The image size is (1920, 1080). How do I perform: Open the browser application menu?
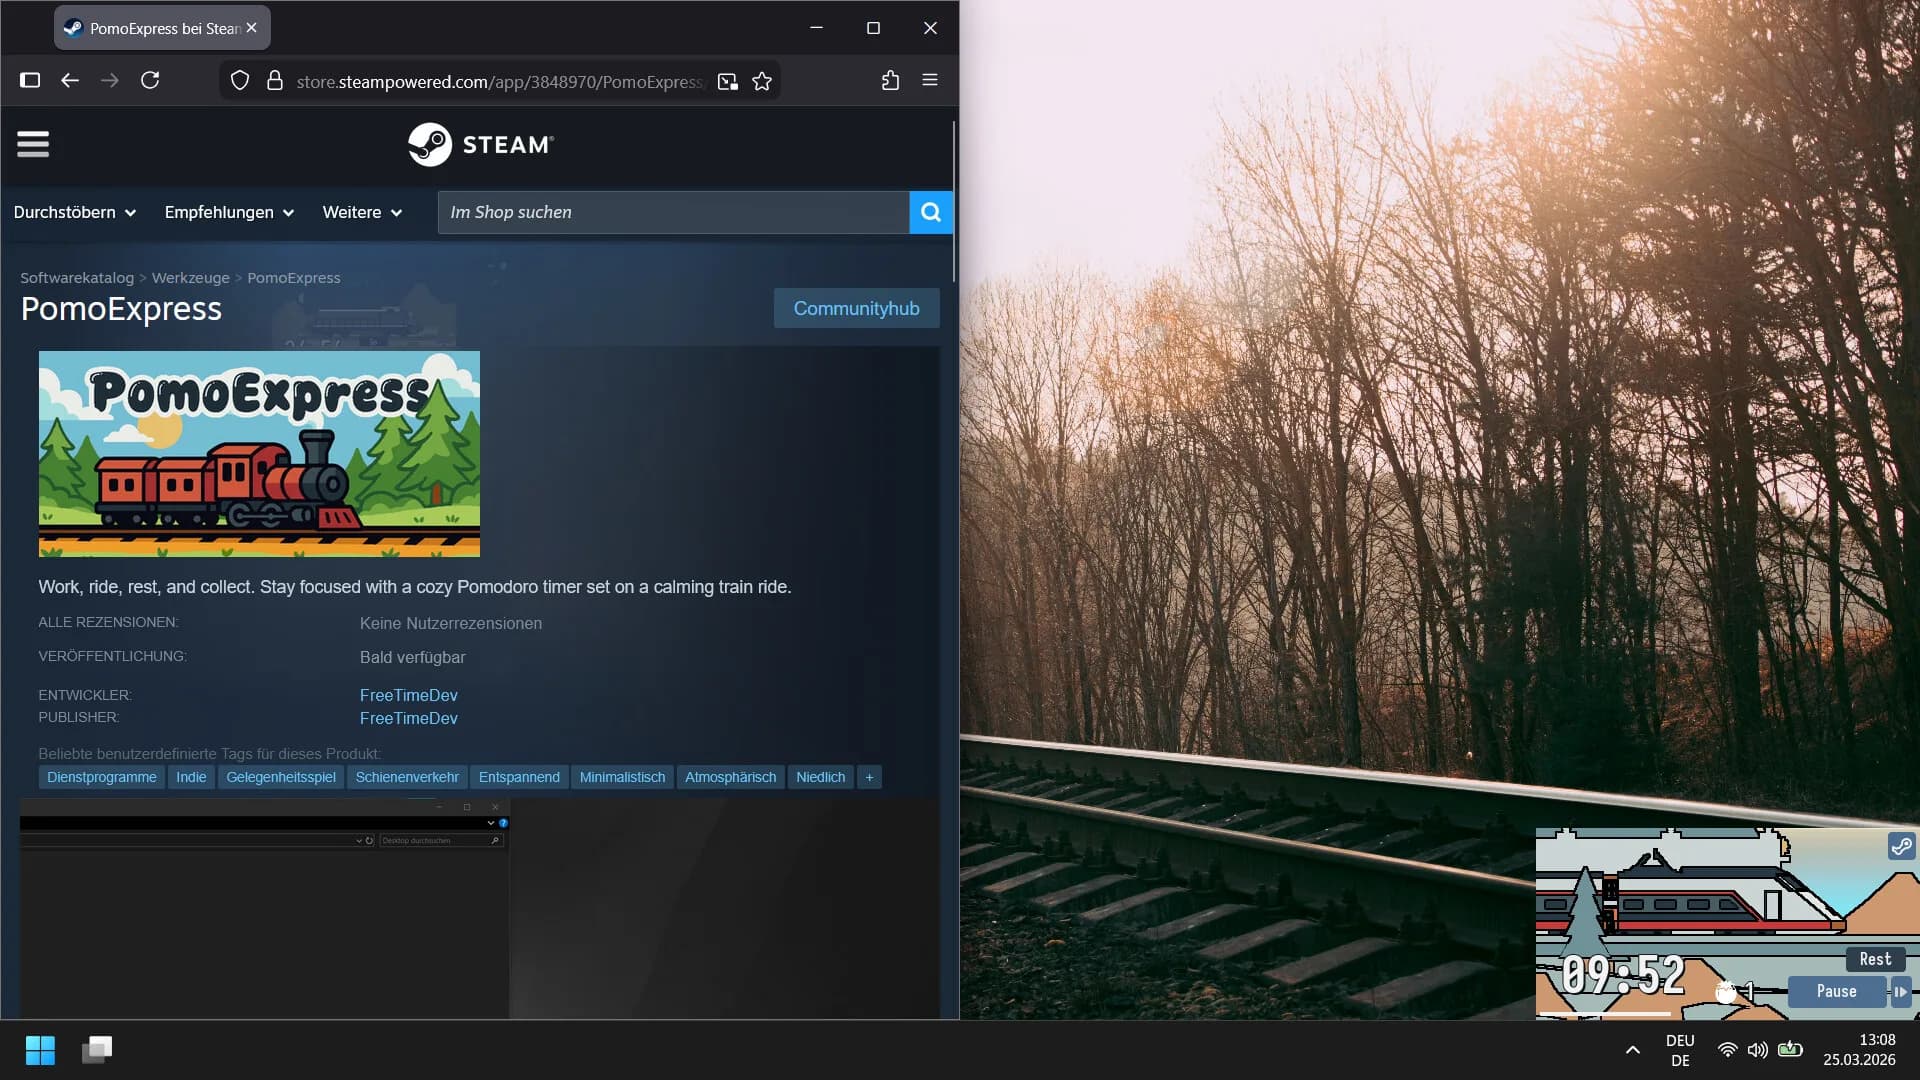(930, 81)
